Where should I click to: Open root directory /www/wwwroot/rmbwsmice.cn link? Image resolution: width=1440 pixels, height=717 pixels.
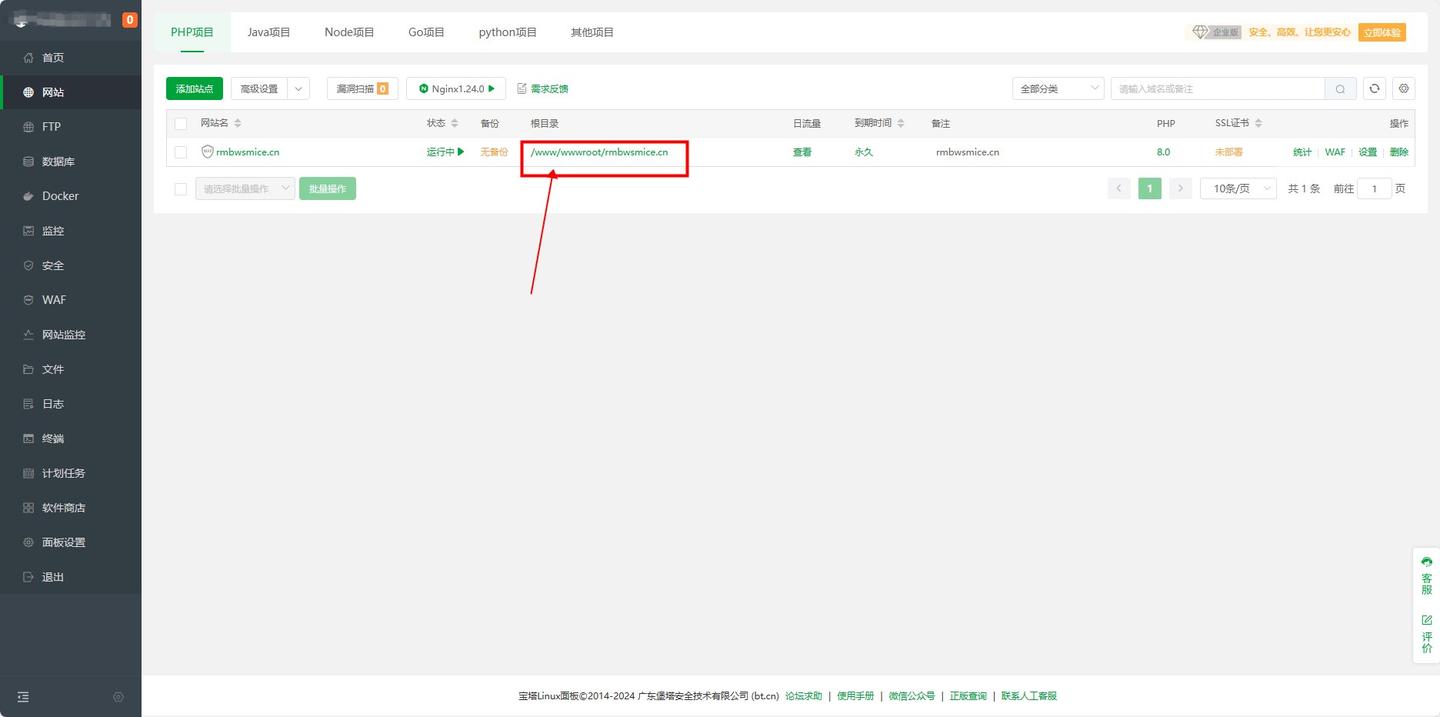point(599,152)
